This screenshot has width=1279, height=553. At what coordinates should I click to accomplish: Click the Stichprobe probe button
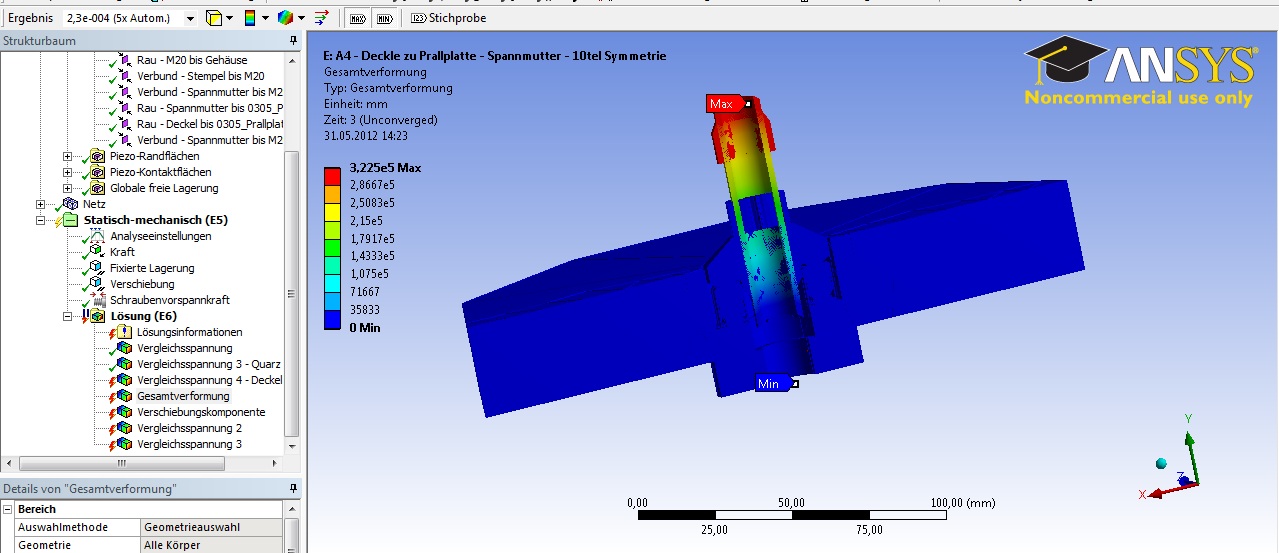pos(447,18)
